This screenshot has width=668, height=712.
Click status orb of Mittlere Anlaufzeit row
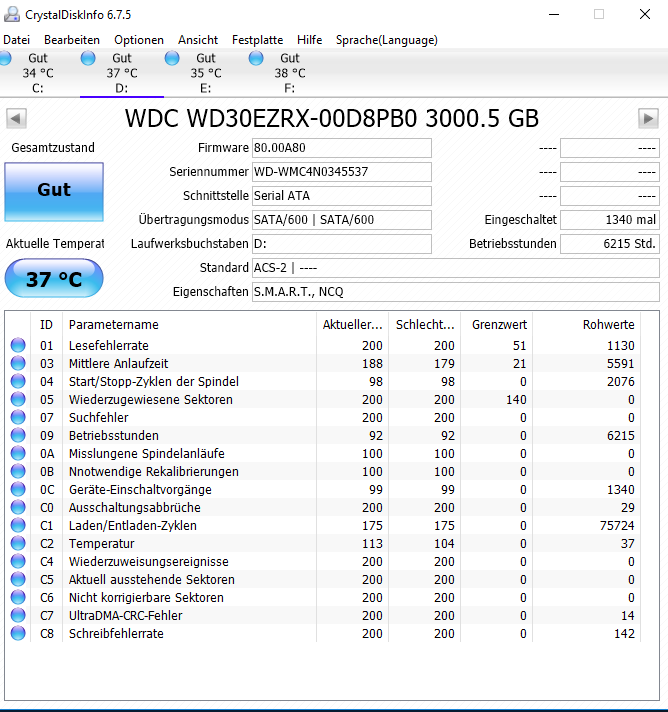tap(18, 363)
